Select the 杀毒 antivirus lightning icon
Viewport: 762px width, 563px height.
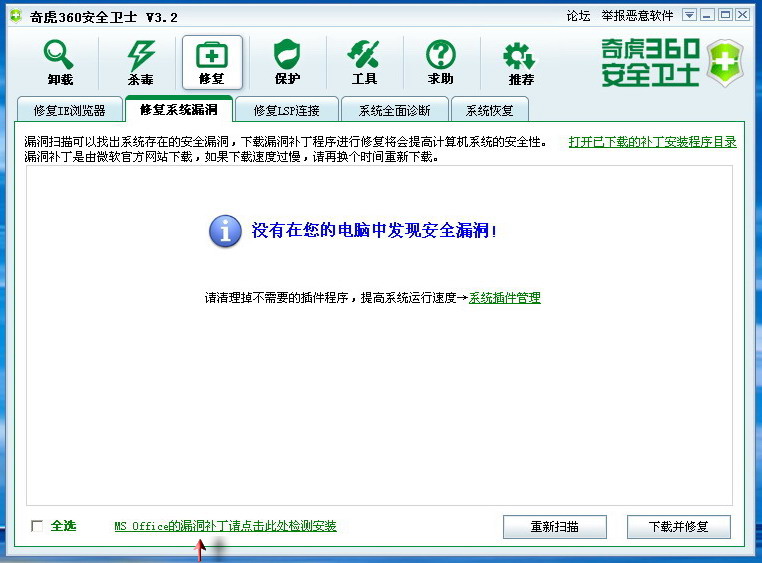(140, 62)
